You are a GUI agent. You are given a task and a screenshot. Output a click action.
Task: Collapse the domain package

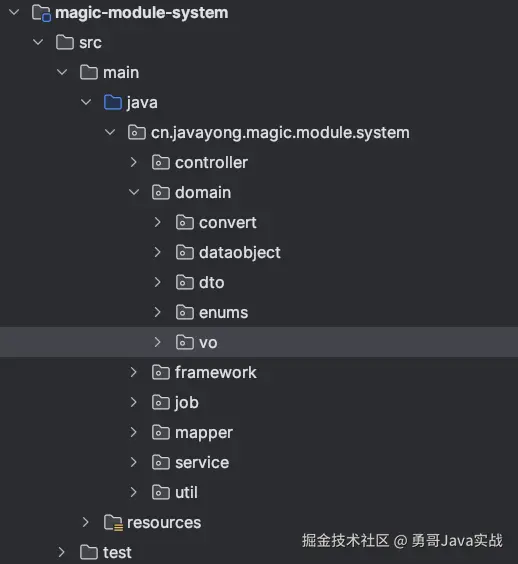(x=134, y=192)
